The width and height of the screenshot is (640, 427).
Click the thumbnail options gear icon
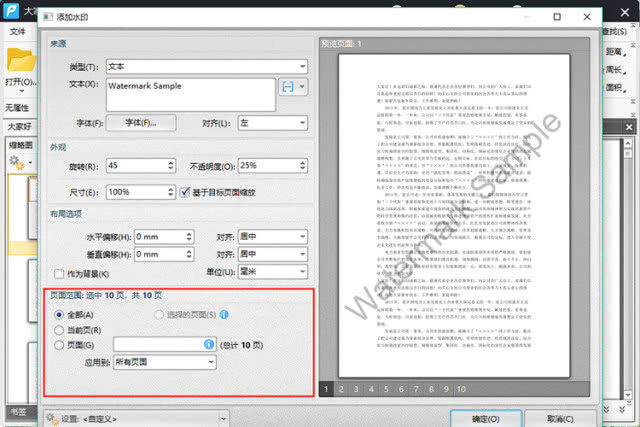pos(17,162)
